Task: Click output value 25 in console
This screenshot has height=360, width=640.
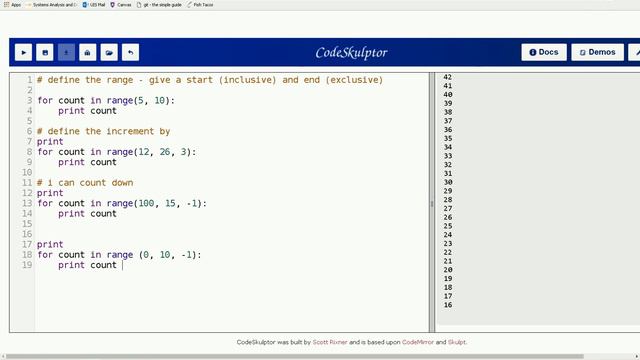Action: 448,226
